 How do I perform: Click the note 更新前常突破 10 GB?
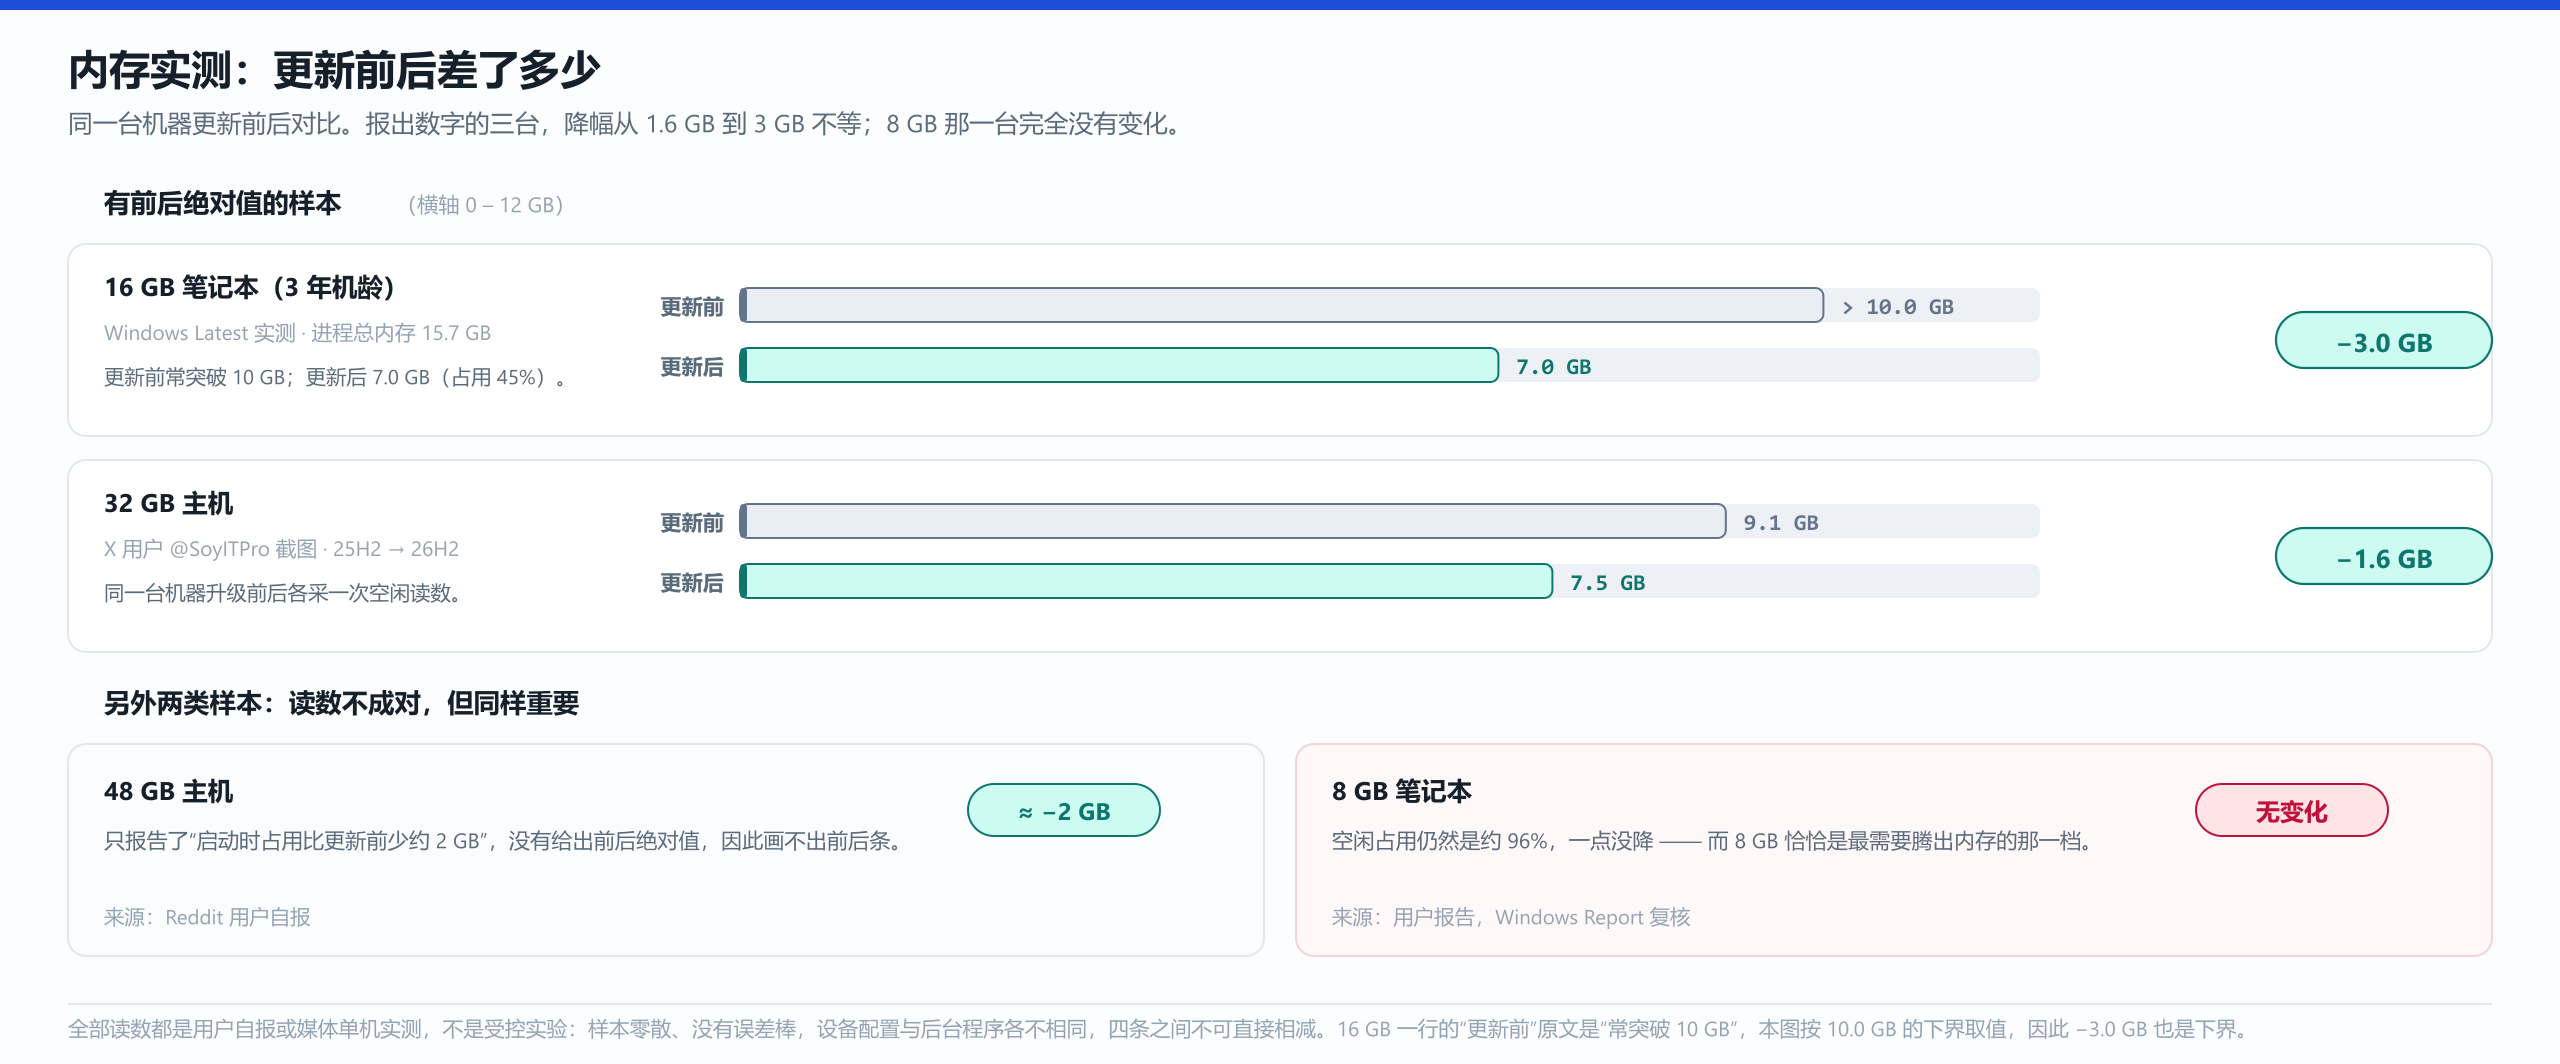(x=335, y=377)
